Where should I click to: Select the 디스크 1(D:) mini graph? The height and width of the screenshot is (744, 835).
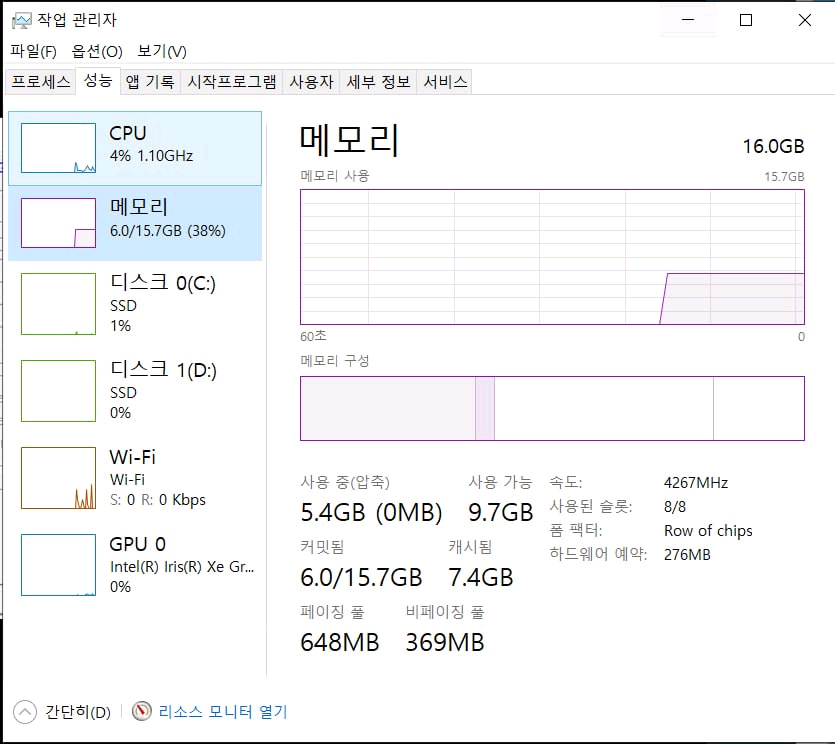[59, 391]
